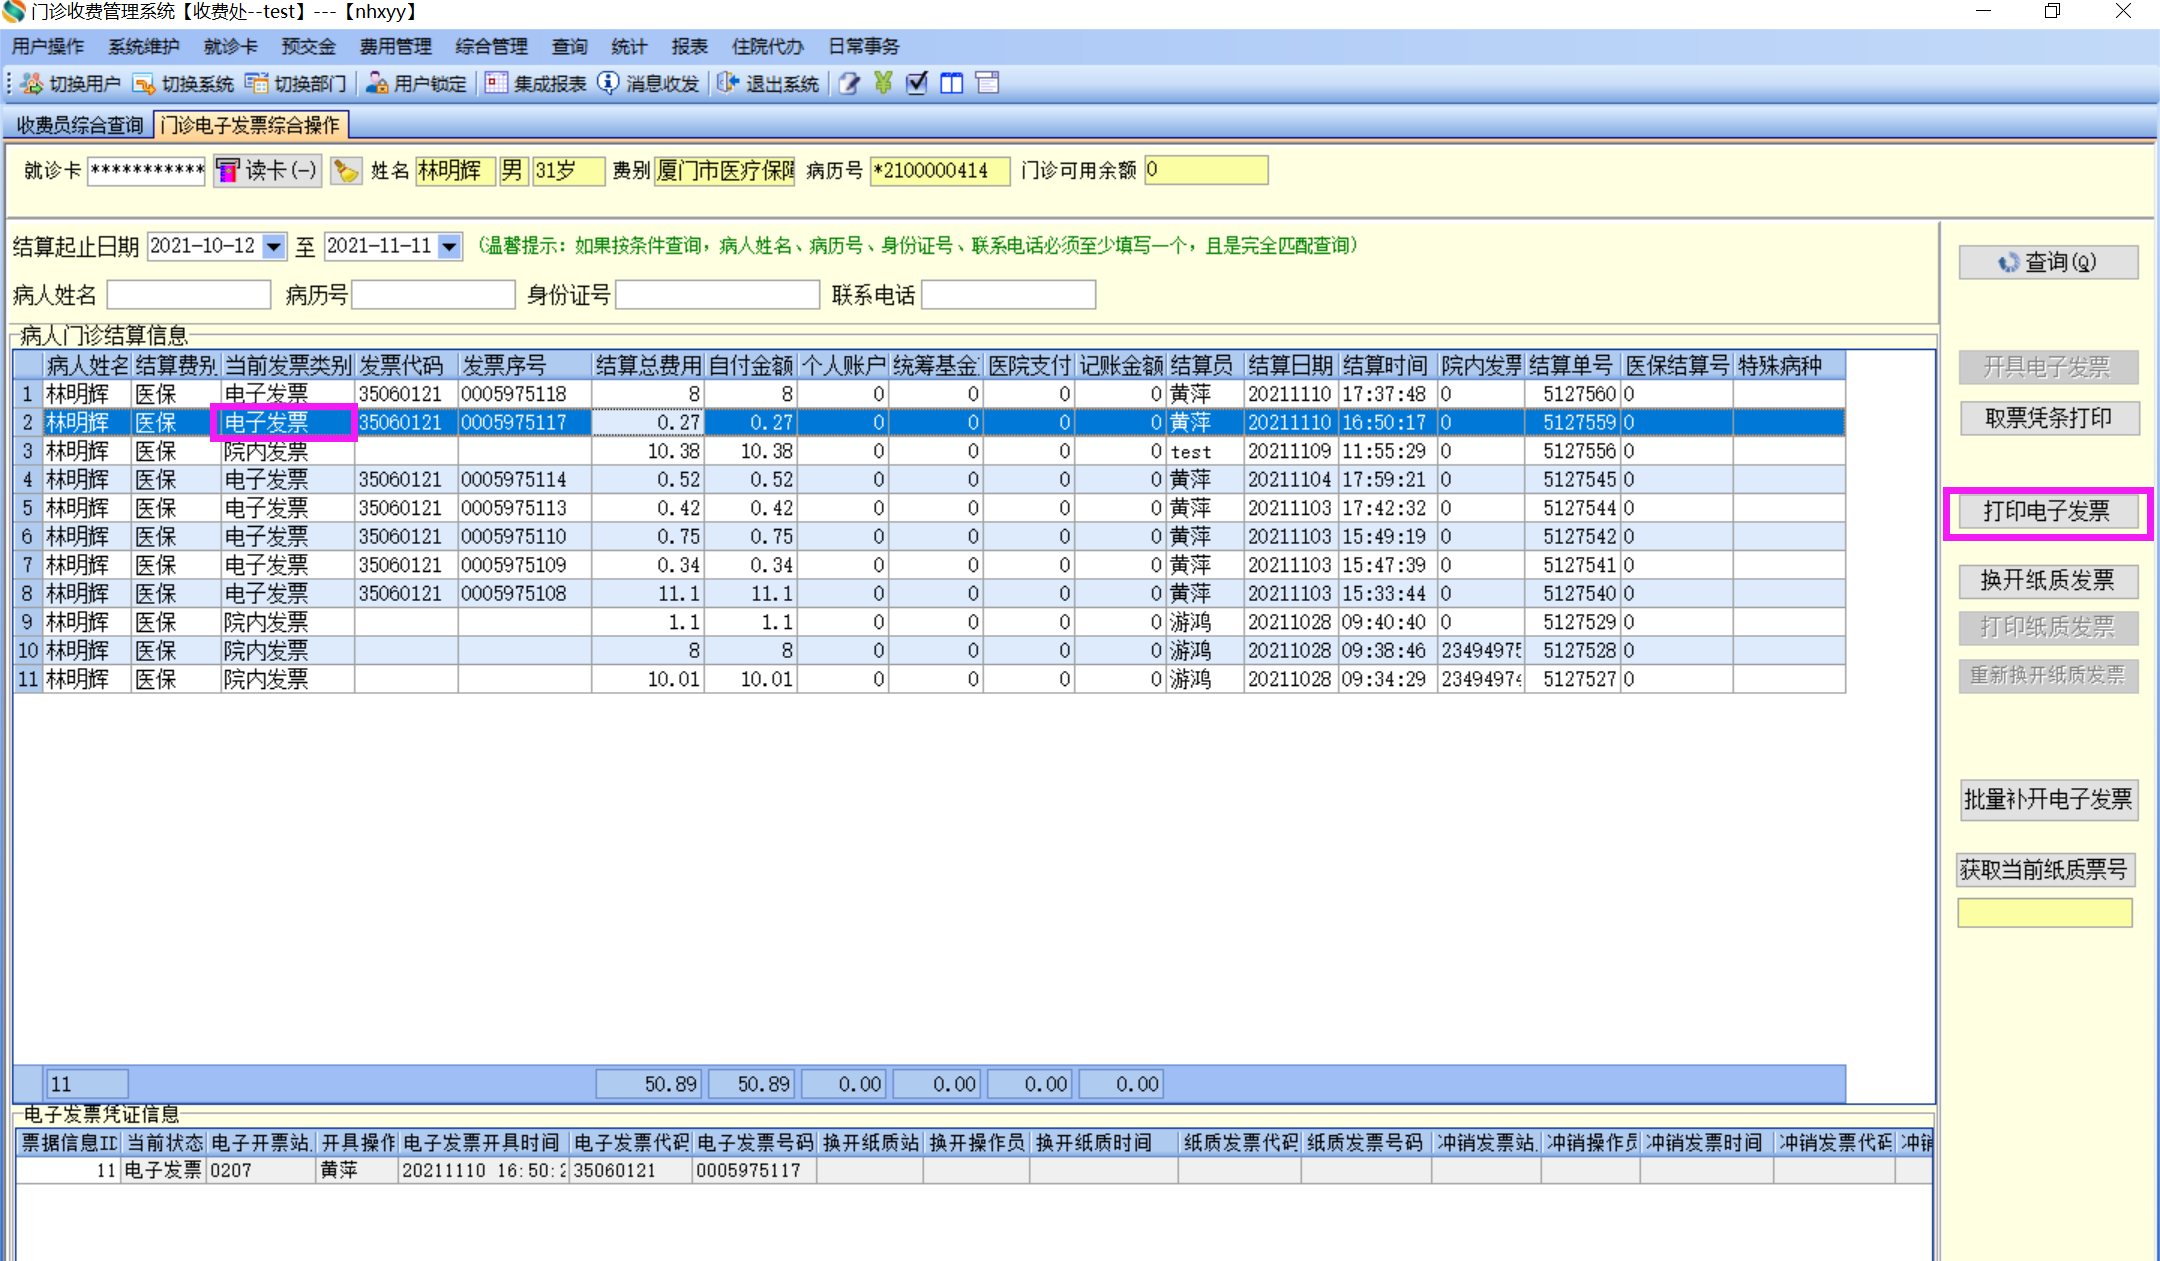Select row 5 with invoice 0005975113
The image size is (2160, 1261).
(x=513, y=508)
